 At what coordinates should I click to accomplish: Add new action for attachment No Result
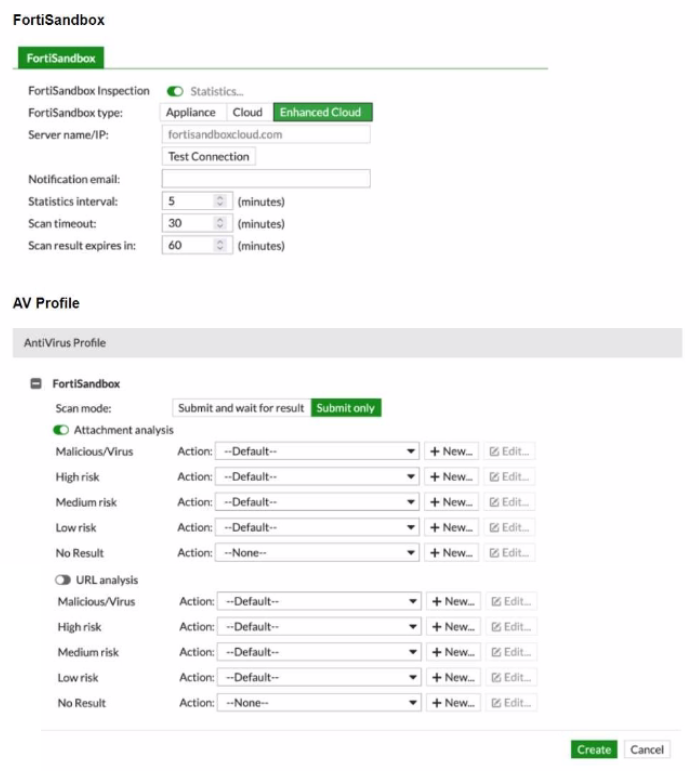tap(452, 553)
